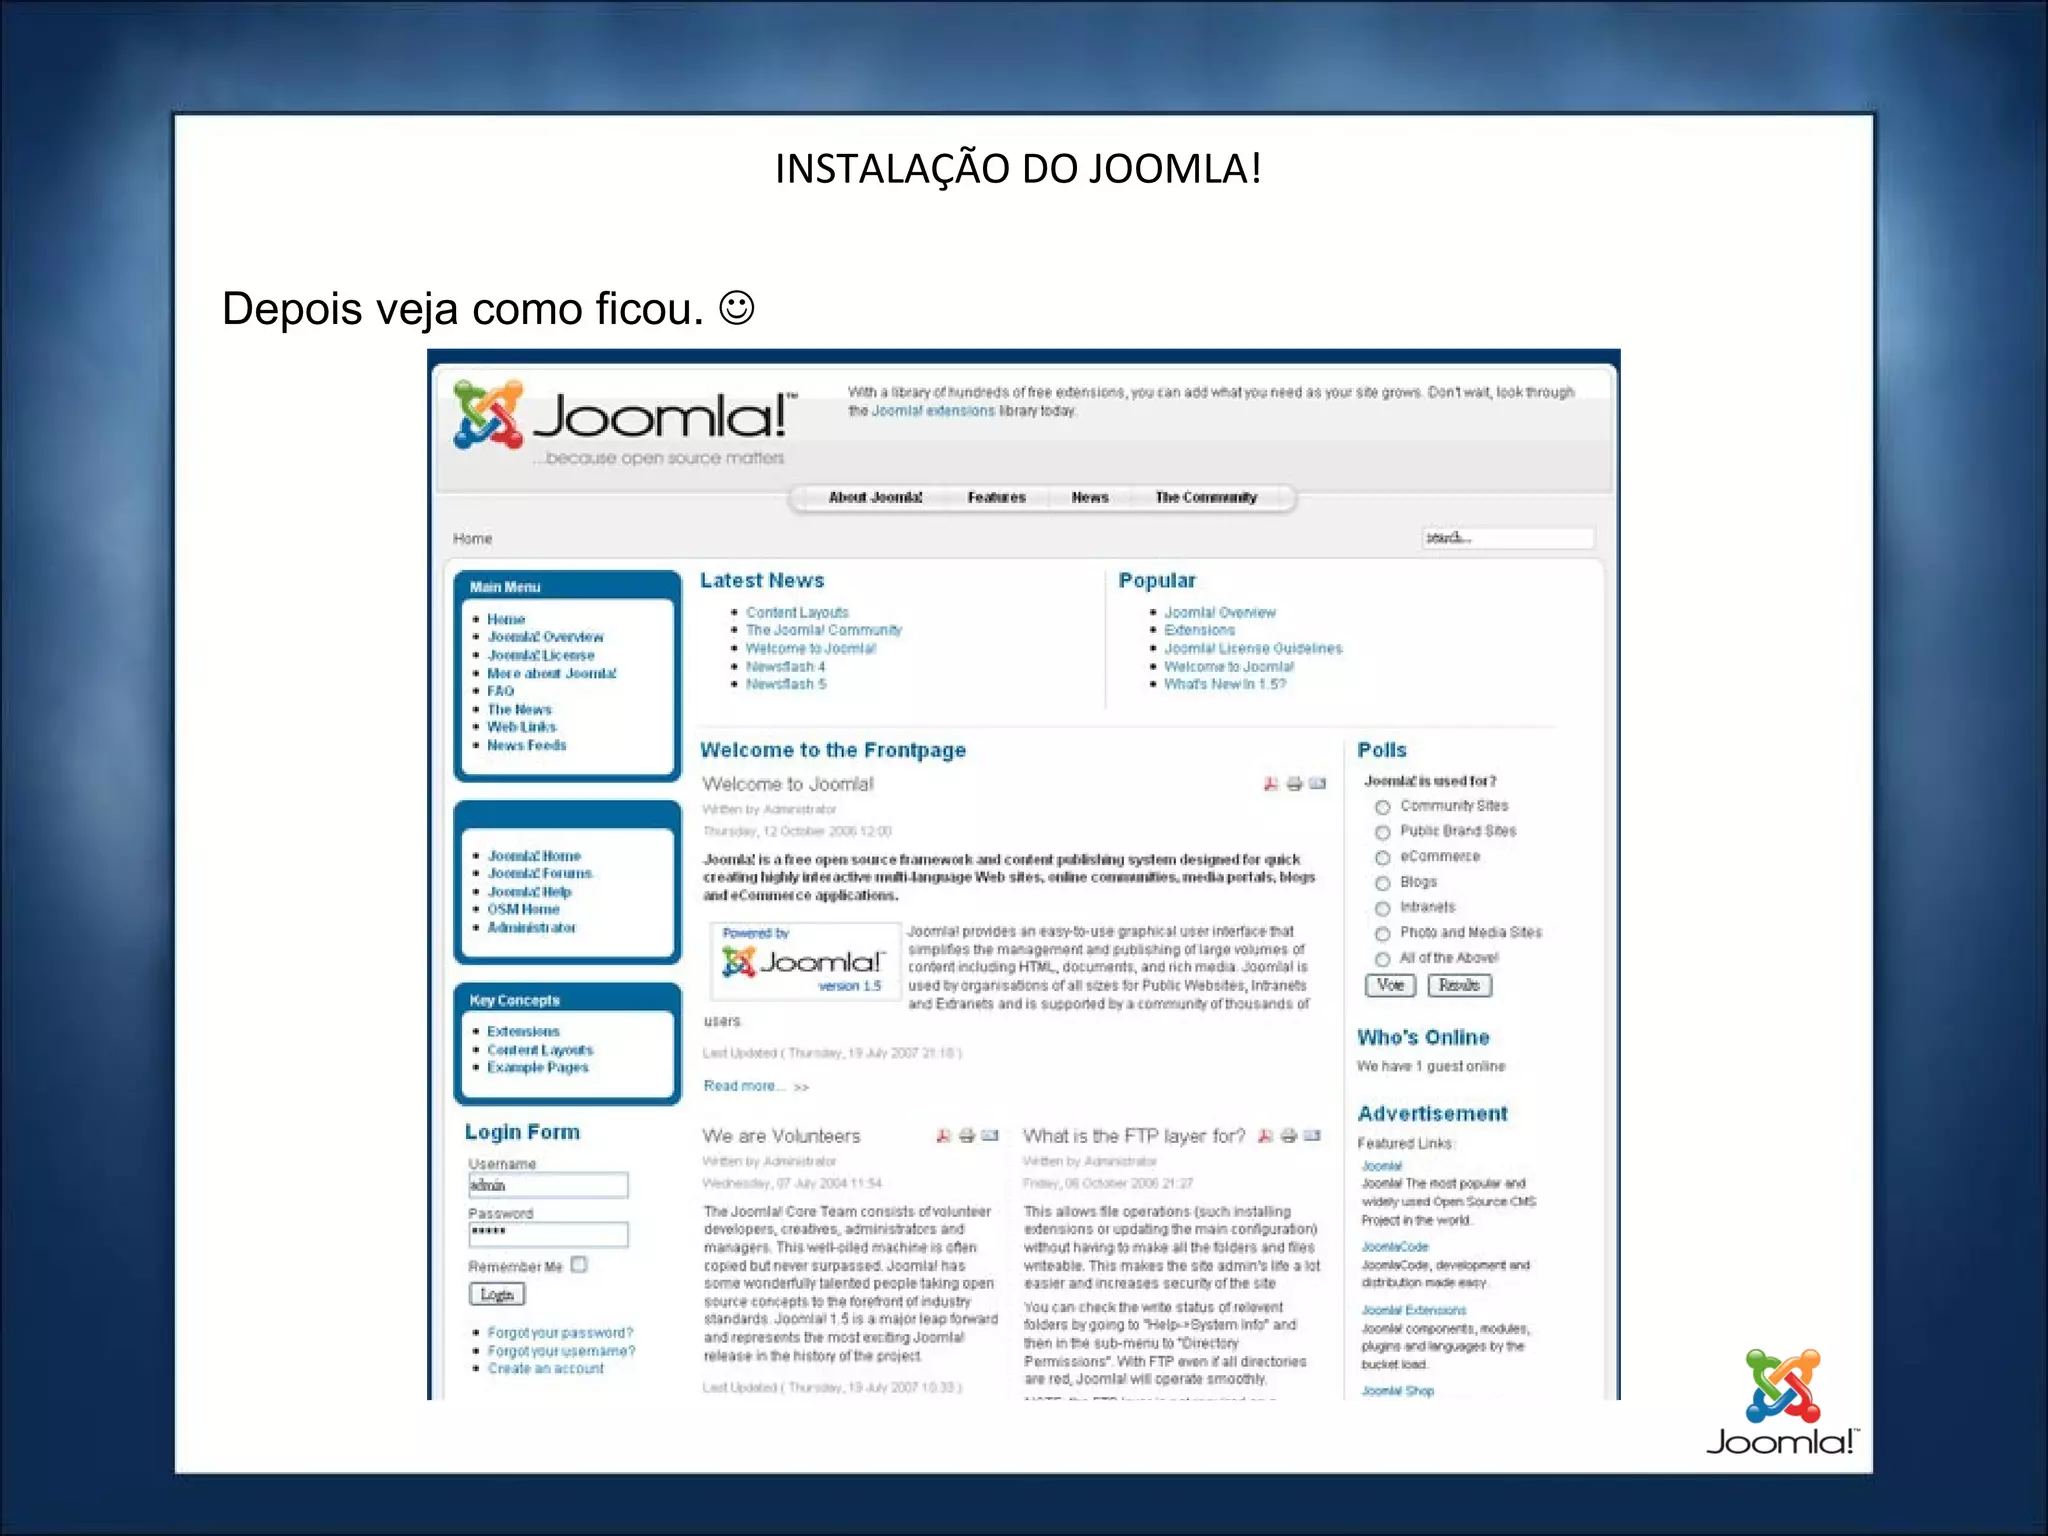This screenshot has height=1536, width=2048.
Task: Open PDF icon for We are Volunteers article
Action: click(x=943, y=1136)
